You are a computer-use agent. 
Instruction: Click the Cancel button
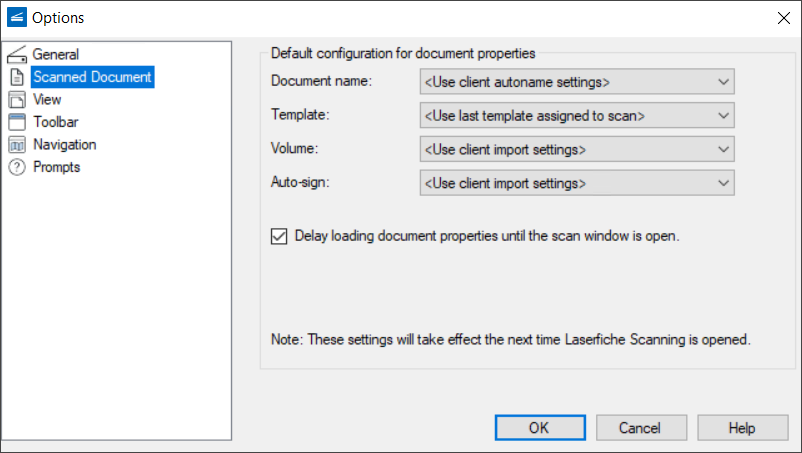click(639, 428)
